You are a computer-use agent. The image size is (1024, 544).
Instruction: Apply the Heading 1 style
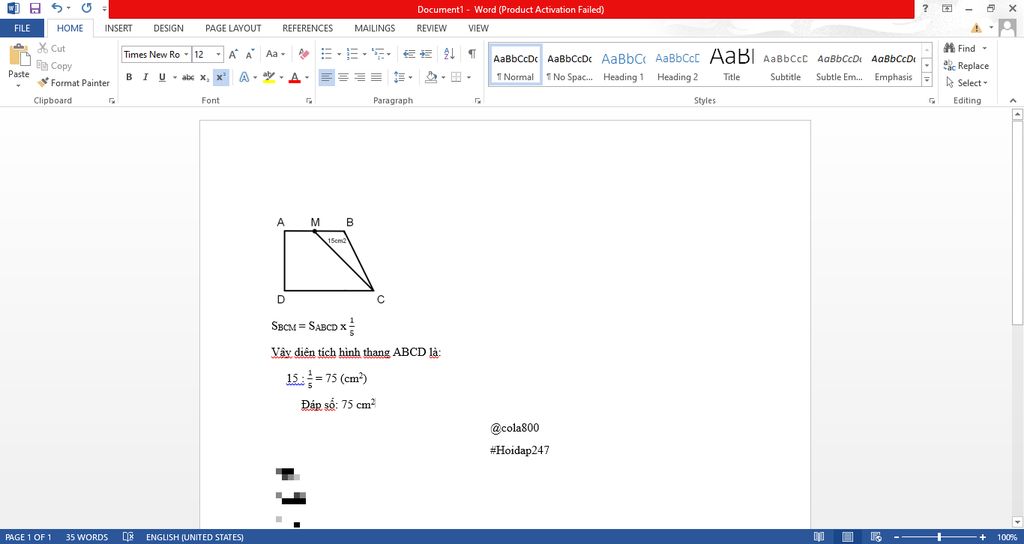coord(623,65)
